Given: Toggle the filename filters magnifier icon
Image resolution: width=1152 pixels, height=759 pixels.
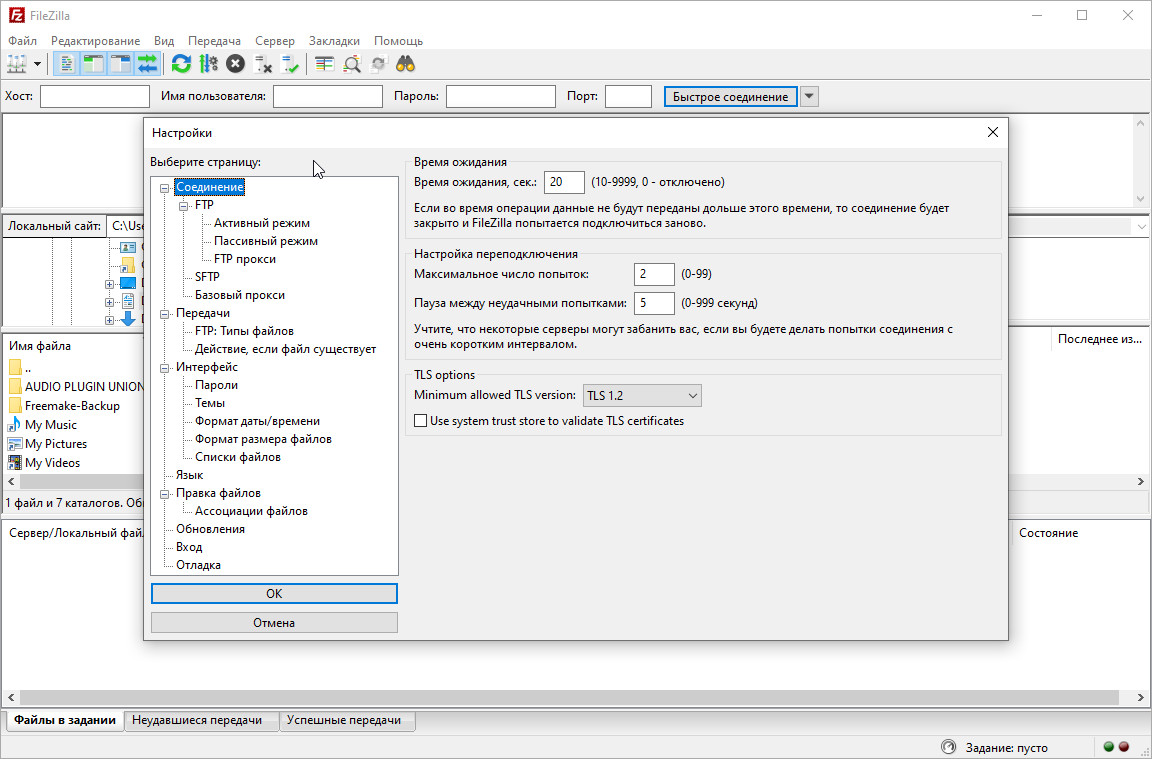Looking at the screenshot, I should (352, 64).
